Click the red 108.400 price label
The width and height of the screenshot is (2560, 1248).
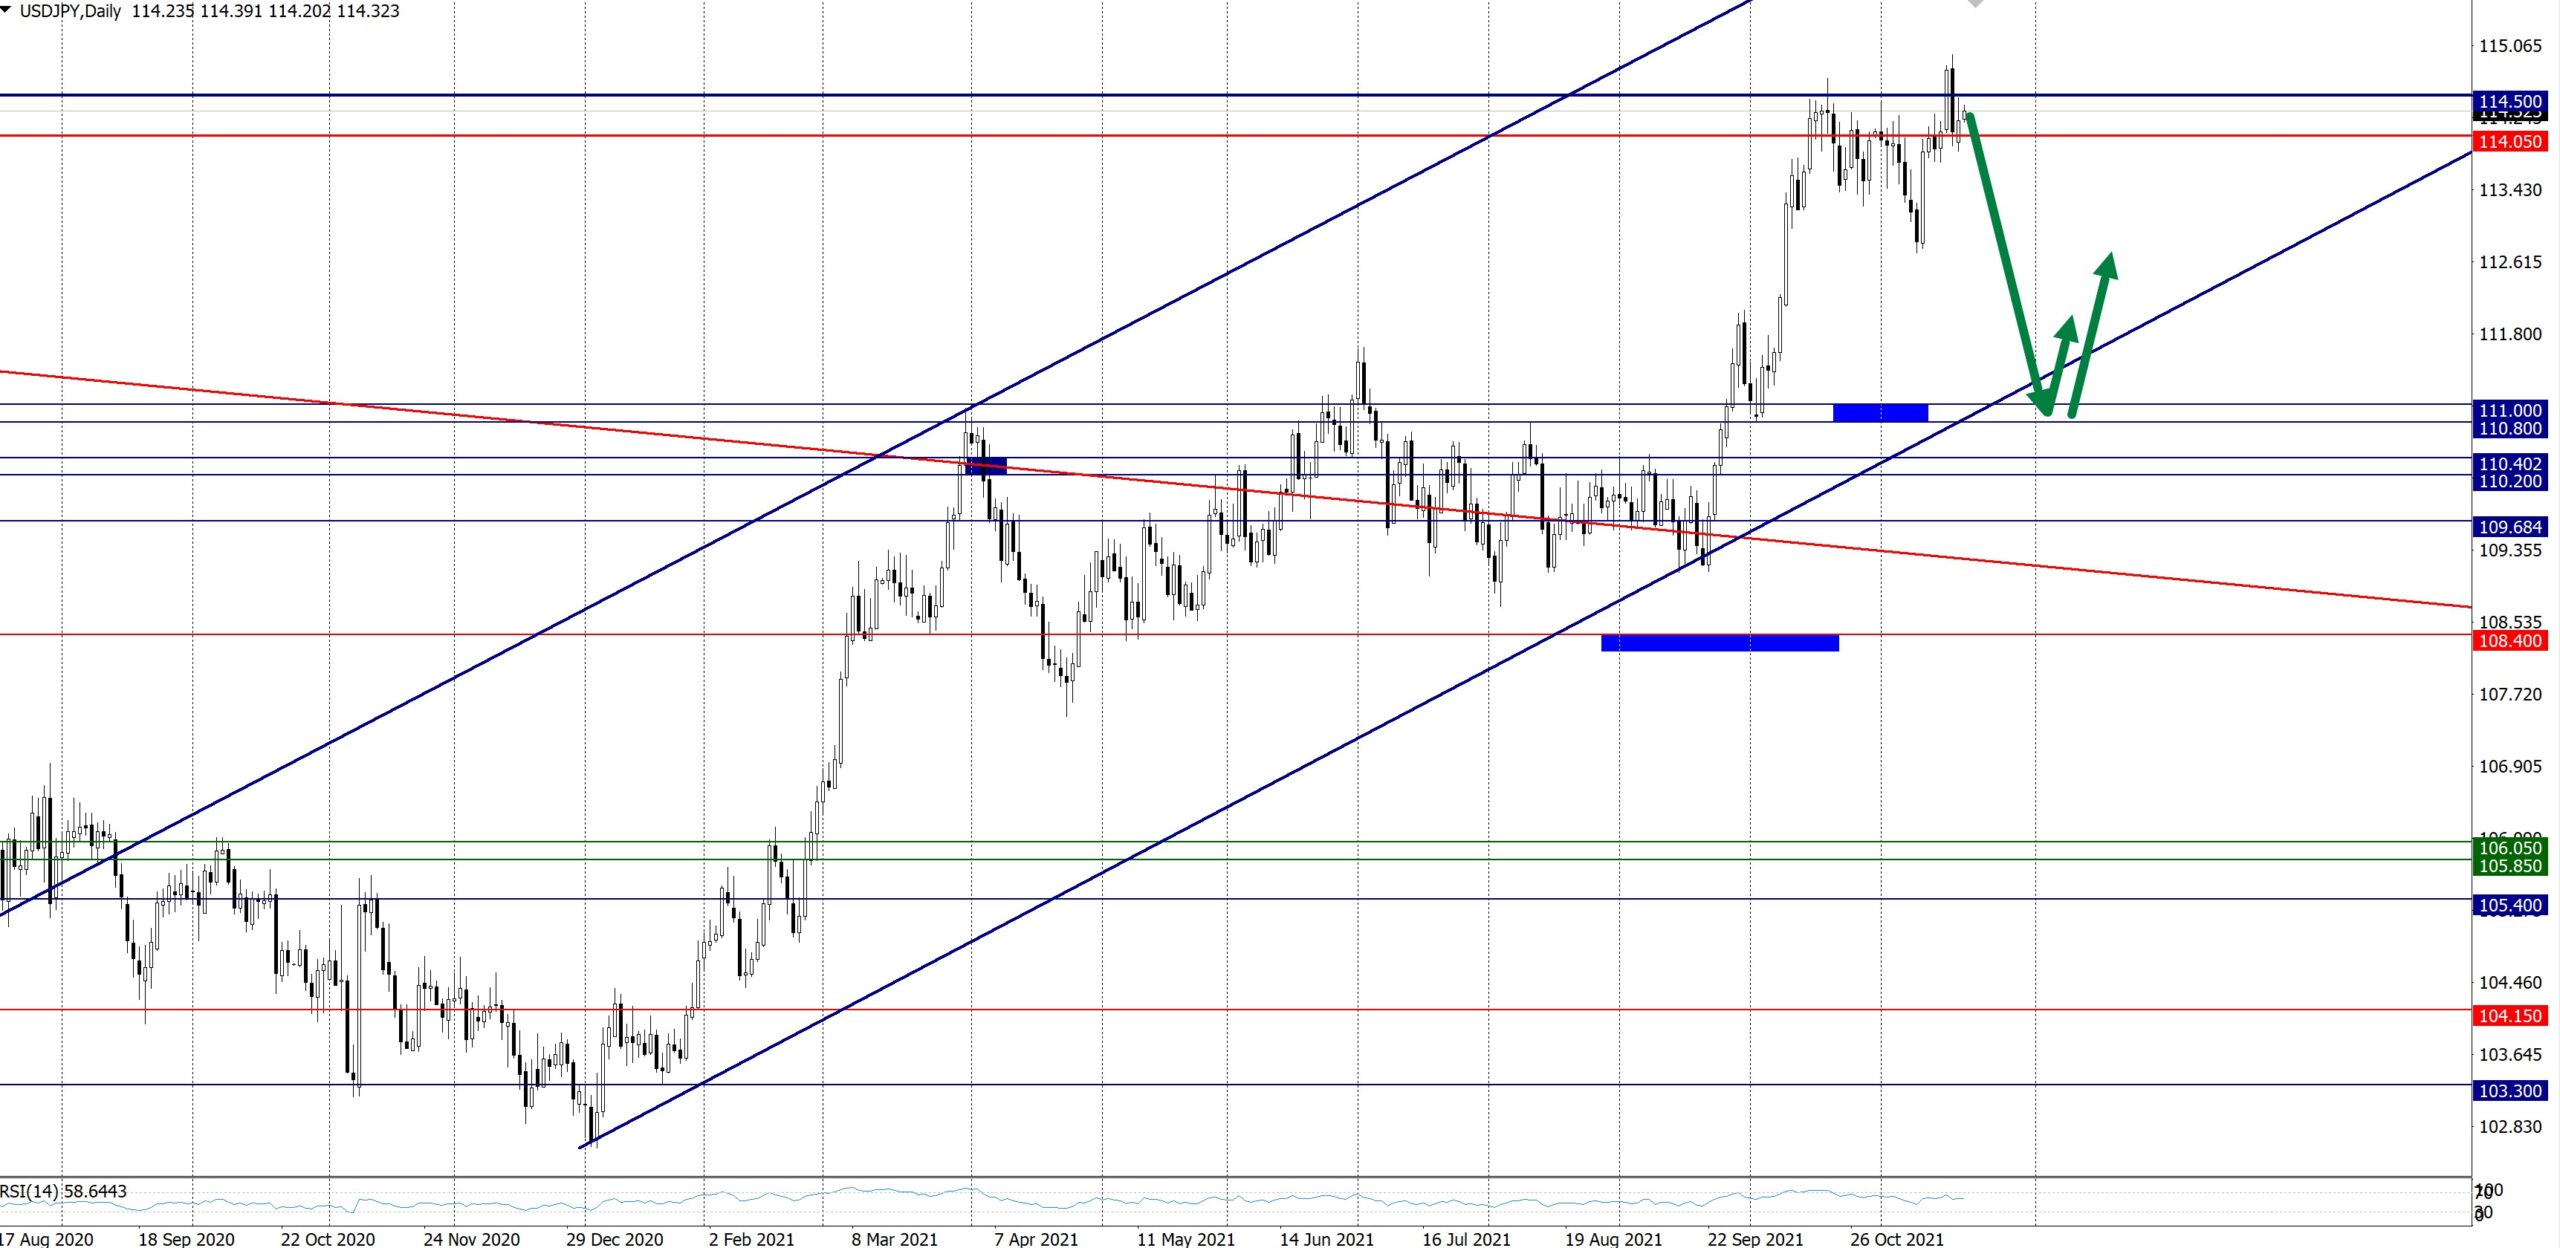coord(2509,641)
